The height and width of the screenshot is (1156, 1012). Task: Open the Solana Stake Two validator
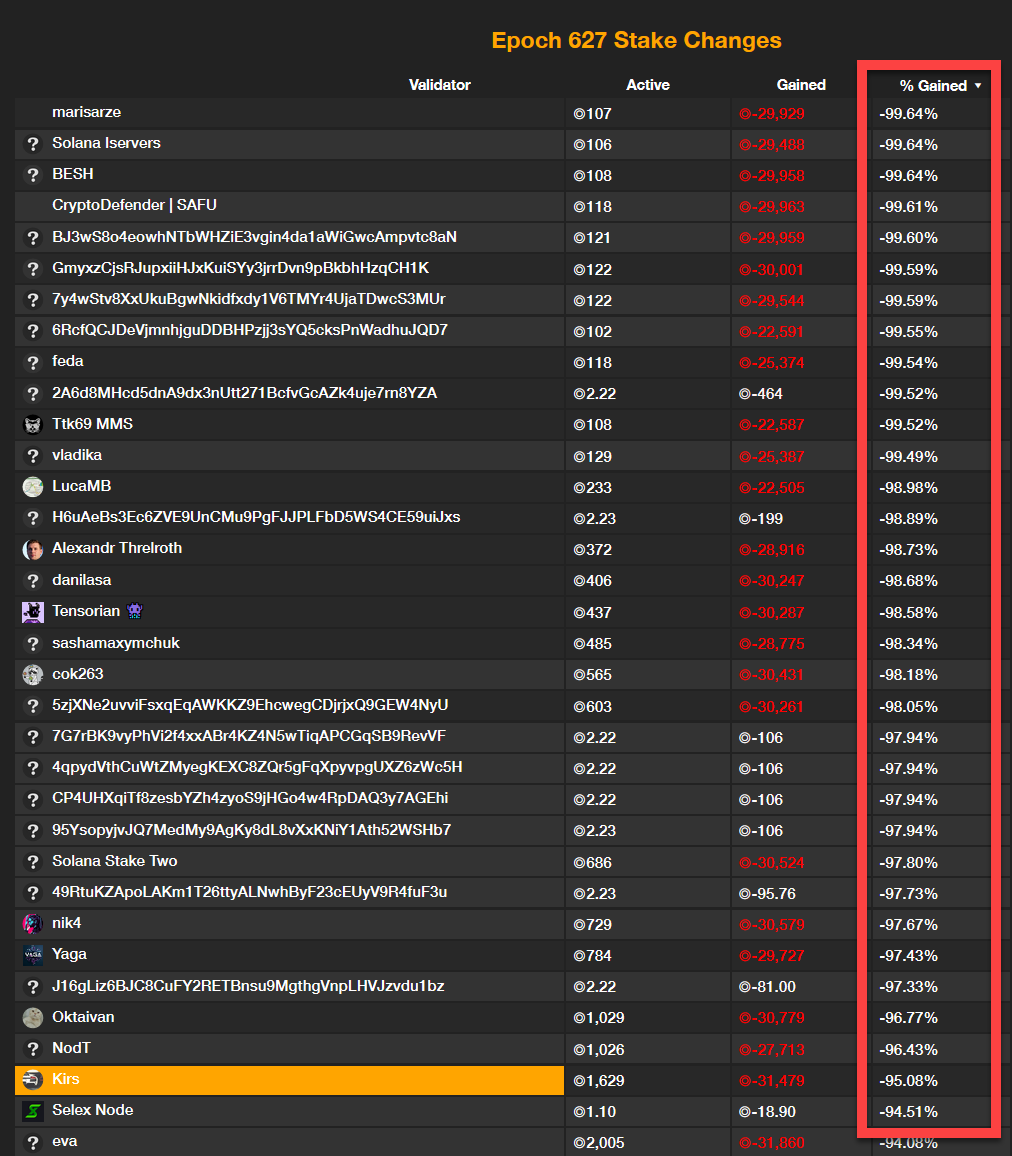[115, 861]
